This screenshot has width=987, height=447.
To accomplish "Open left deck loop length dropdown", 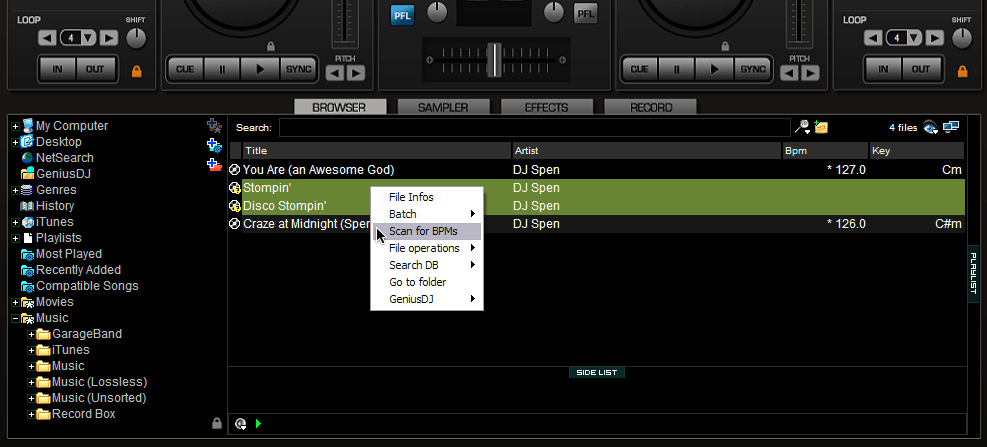I will [88, 38].
